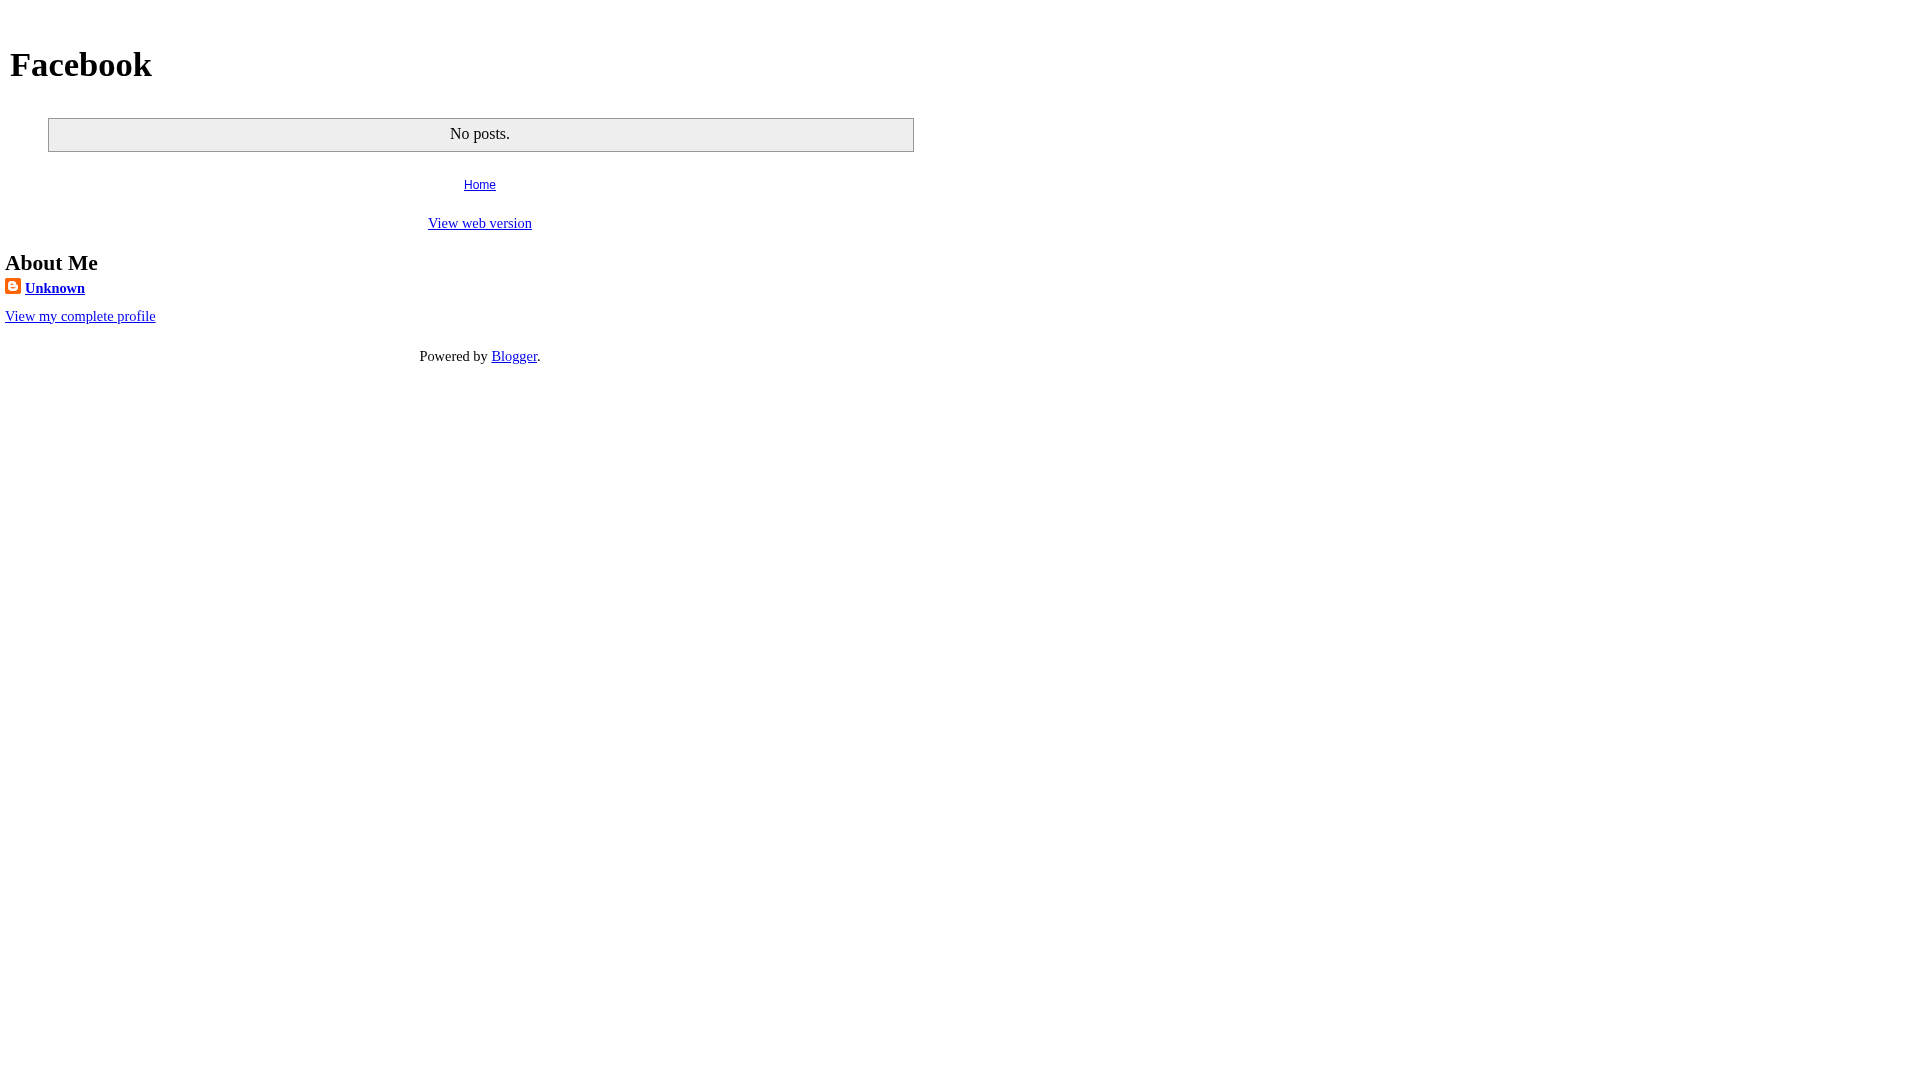Click the About Me heading
1920x1080 pixels.
[51, 262]
